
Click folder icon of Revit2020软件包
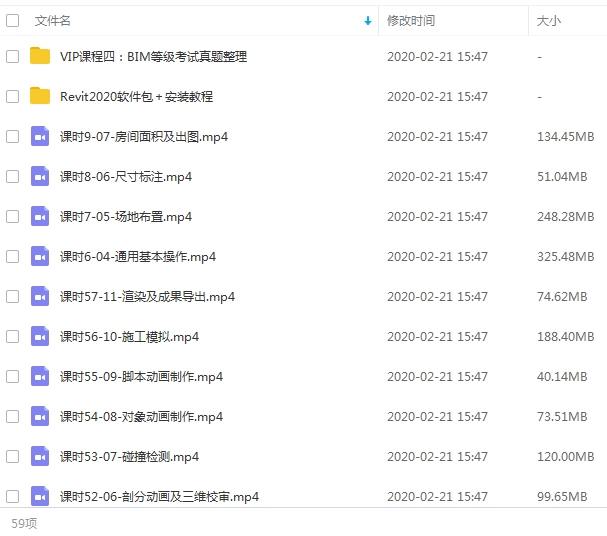[40, 96]
